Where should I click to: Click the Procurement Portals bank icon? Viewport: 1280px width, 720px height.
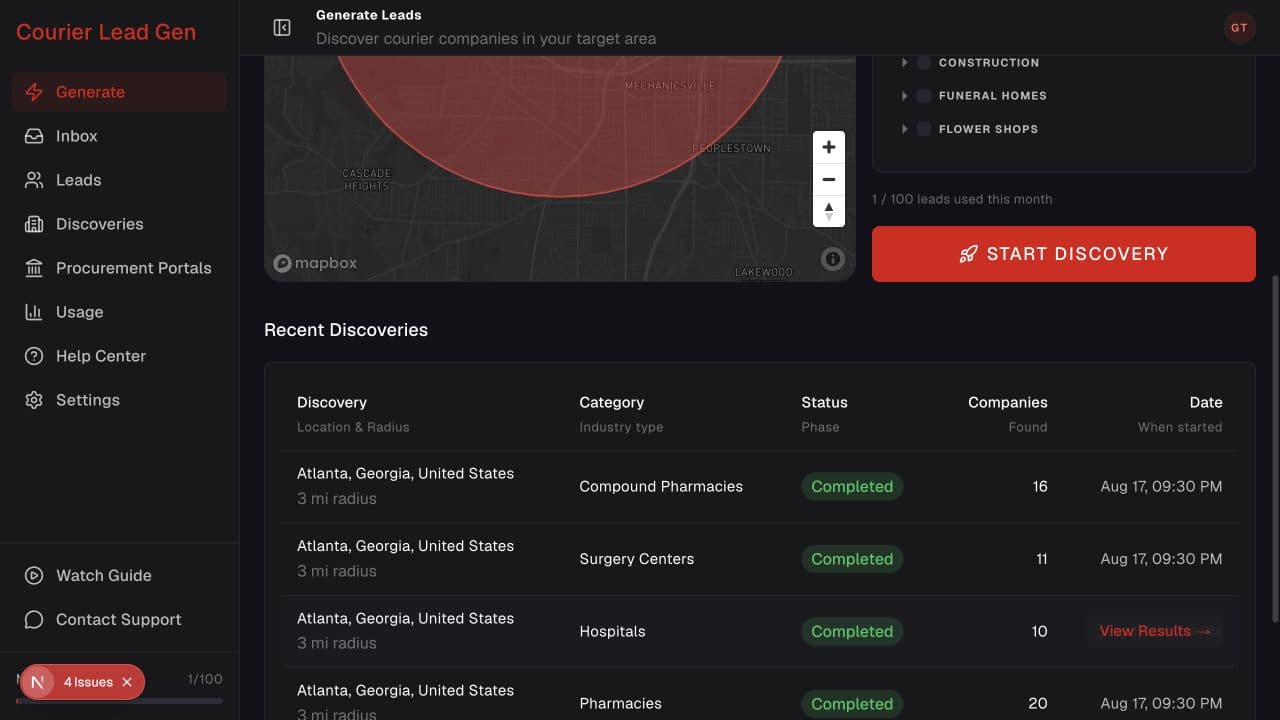tap(34, 268)
